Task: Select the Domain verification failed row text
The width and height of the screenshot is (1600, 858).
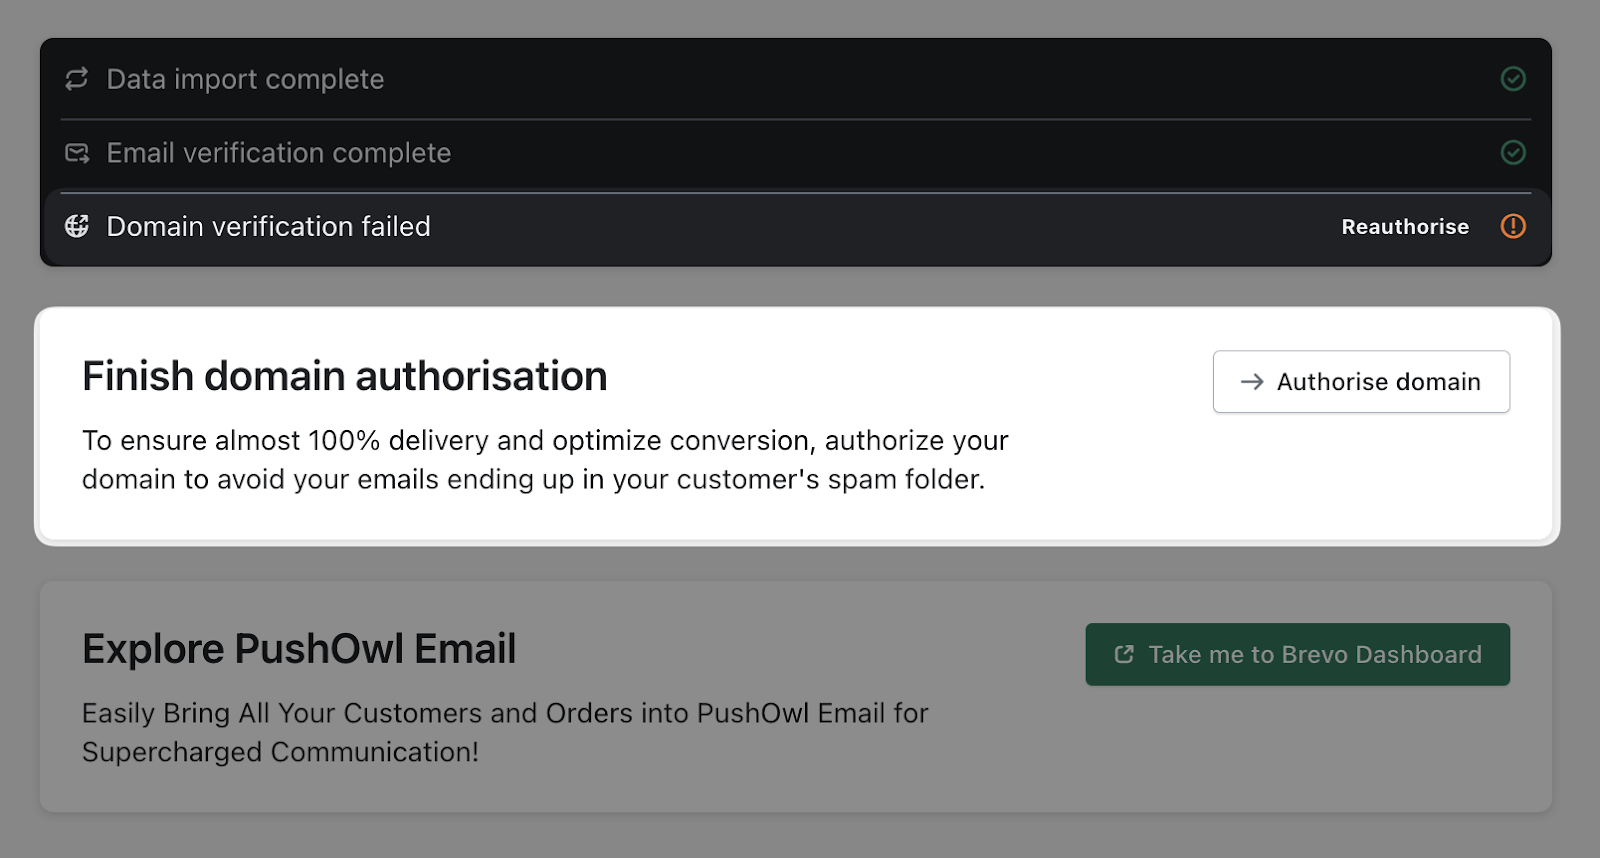Action: [x=269, y=226]
